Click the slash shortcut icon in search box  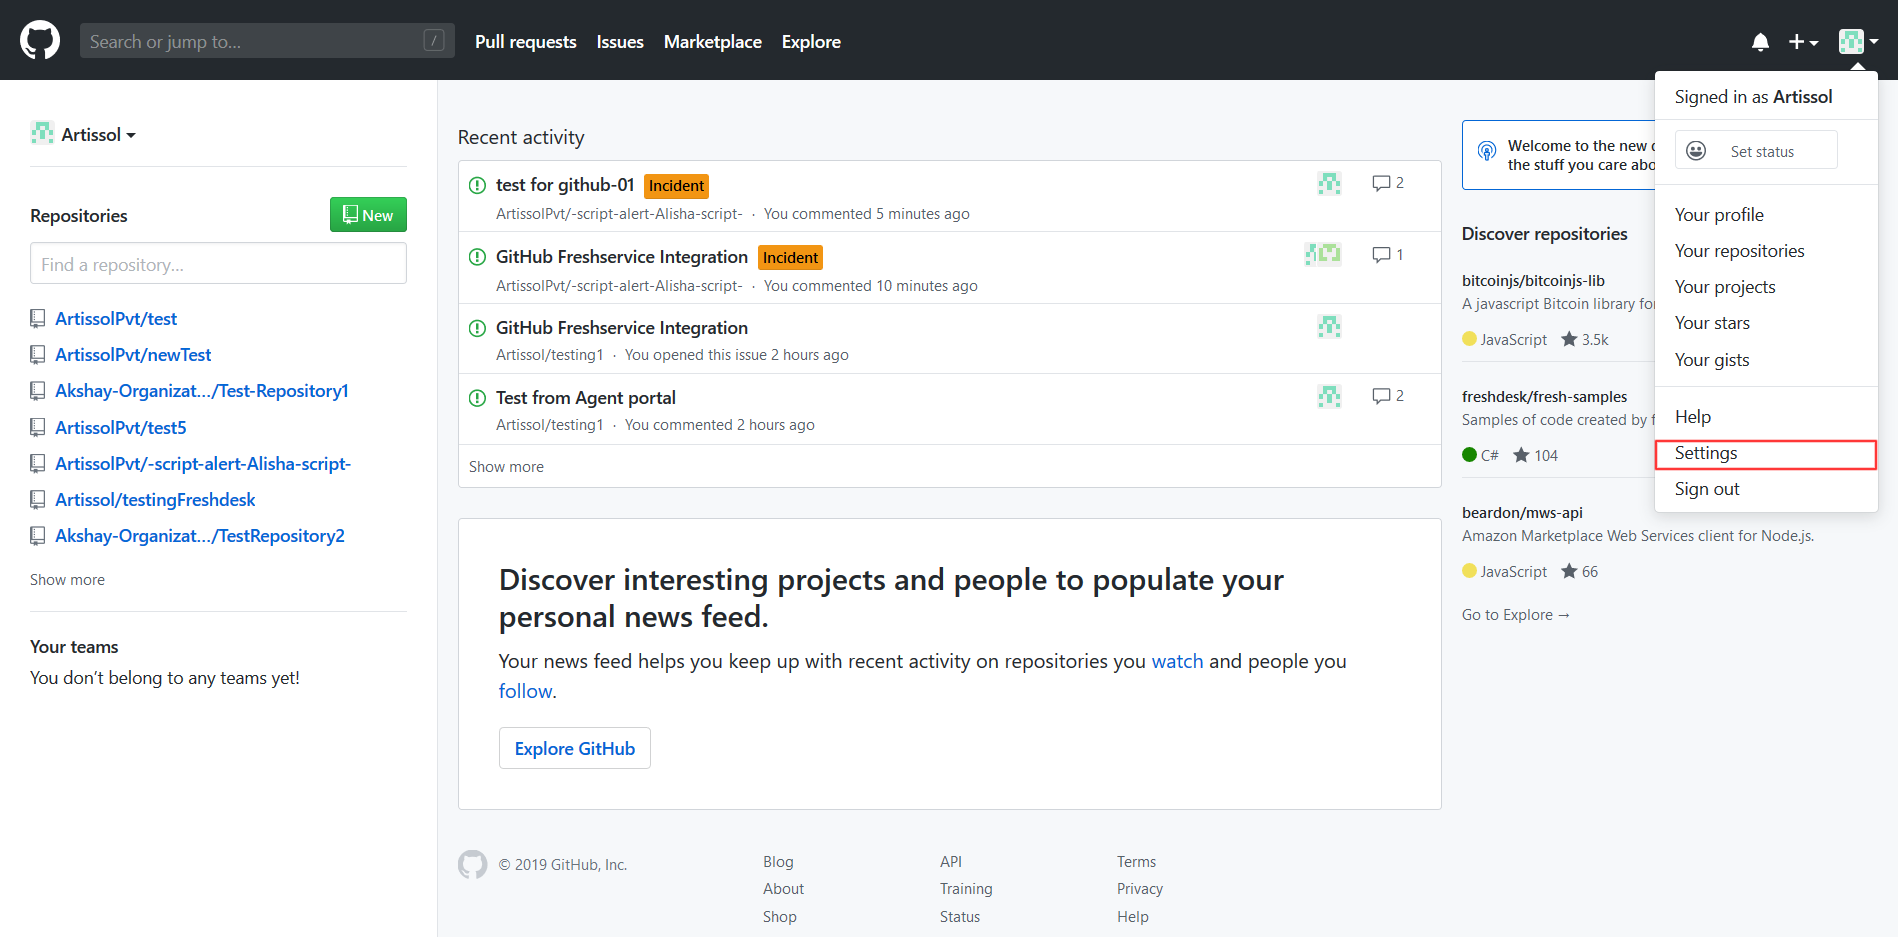(x=434, y=40)
